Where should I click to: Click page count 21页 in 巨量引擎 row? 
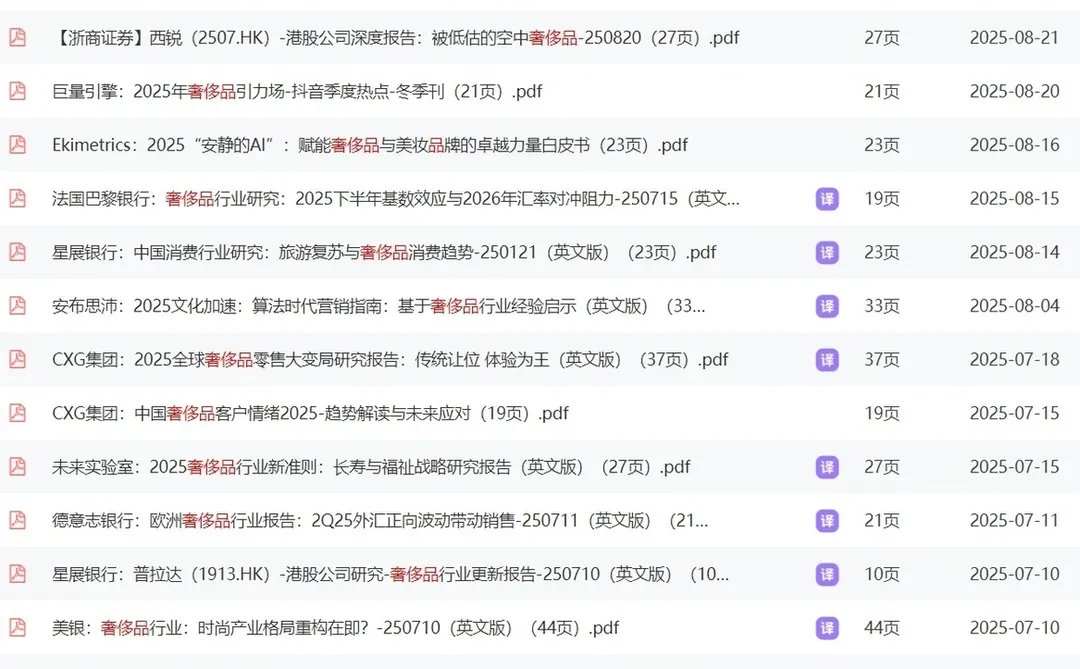(x=882, y=91)
